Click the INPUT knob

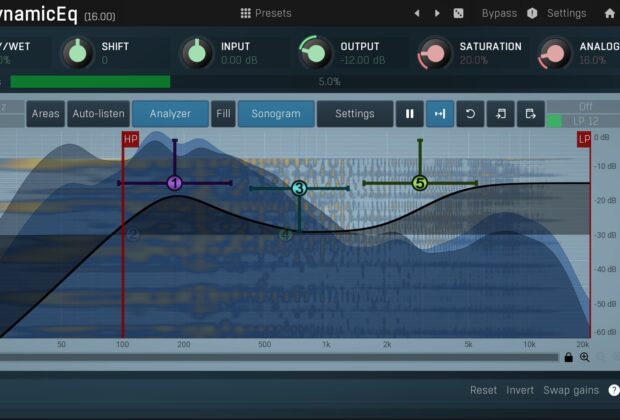tap(197, 53)
